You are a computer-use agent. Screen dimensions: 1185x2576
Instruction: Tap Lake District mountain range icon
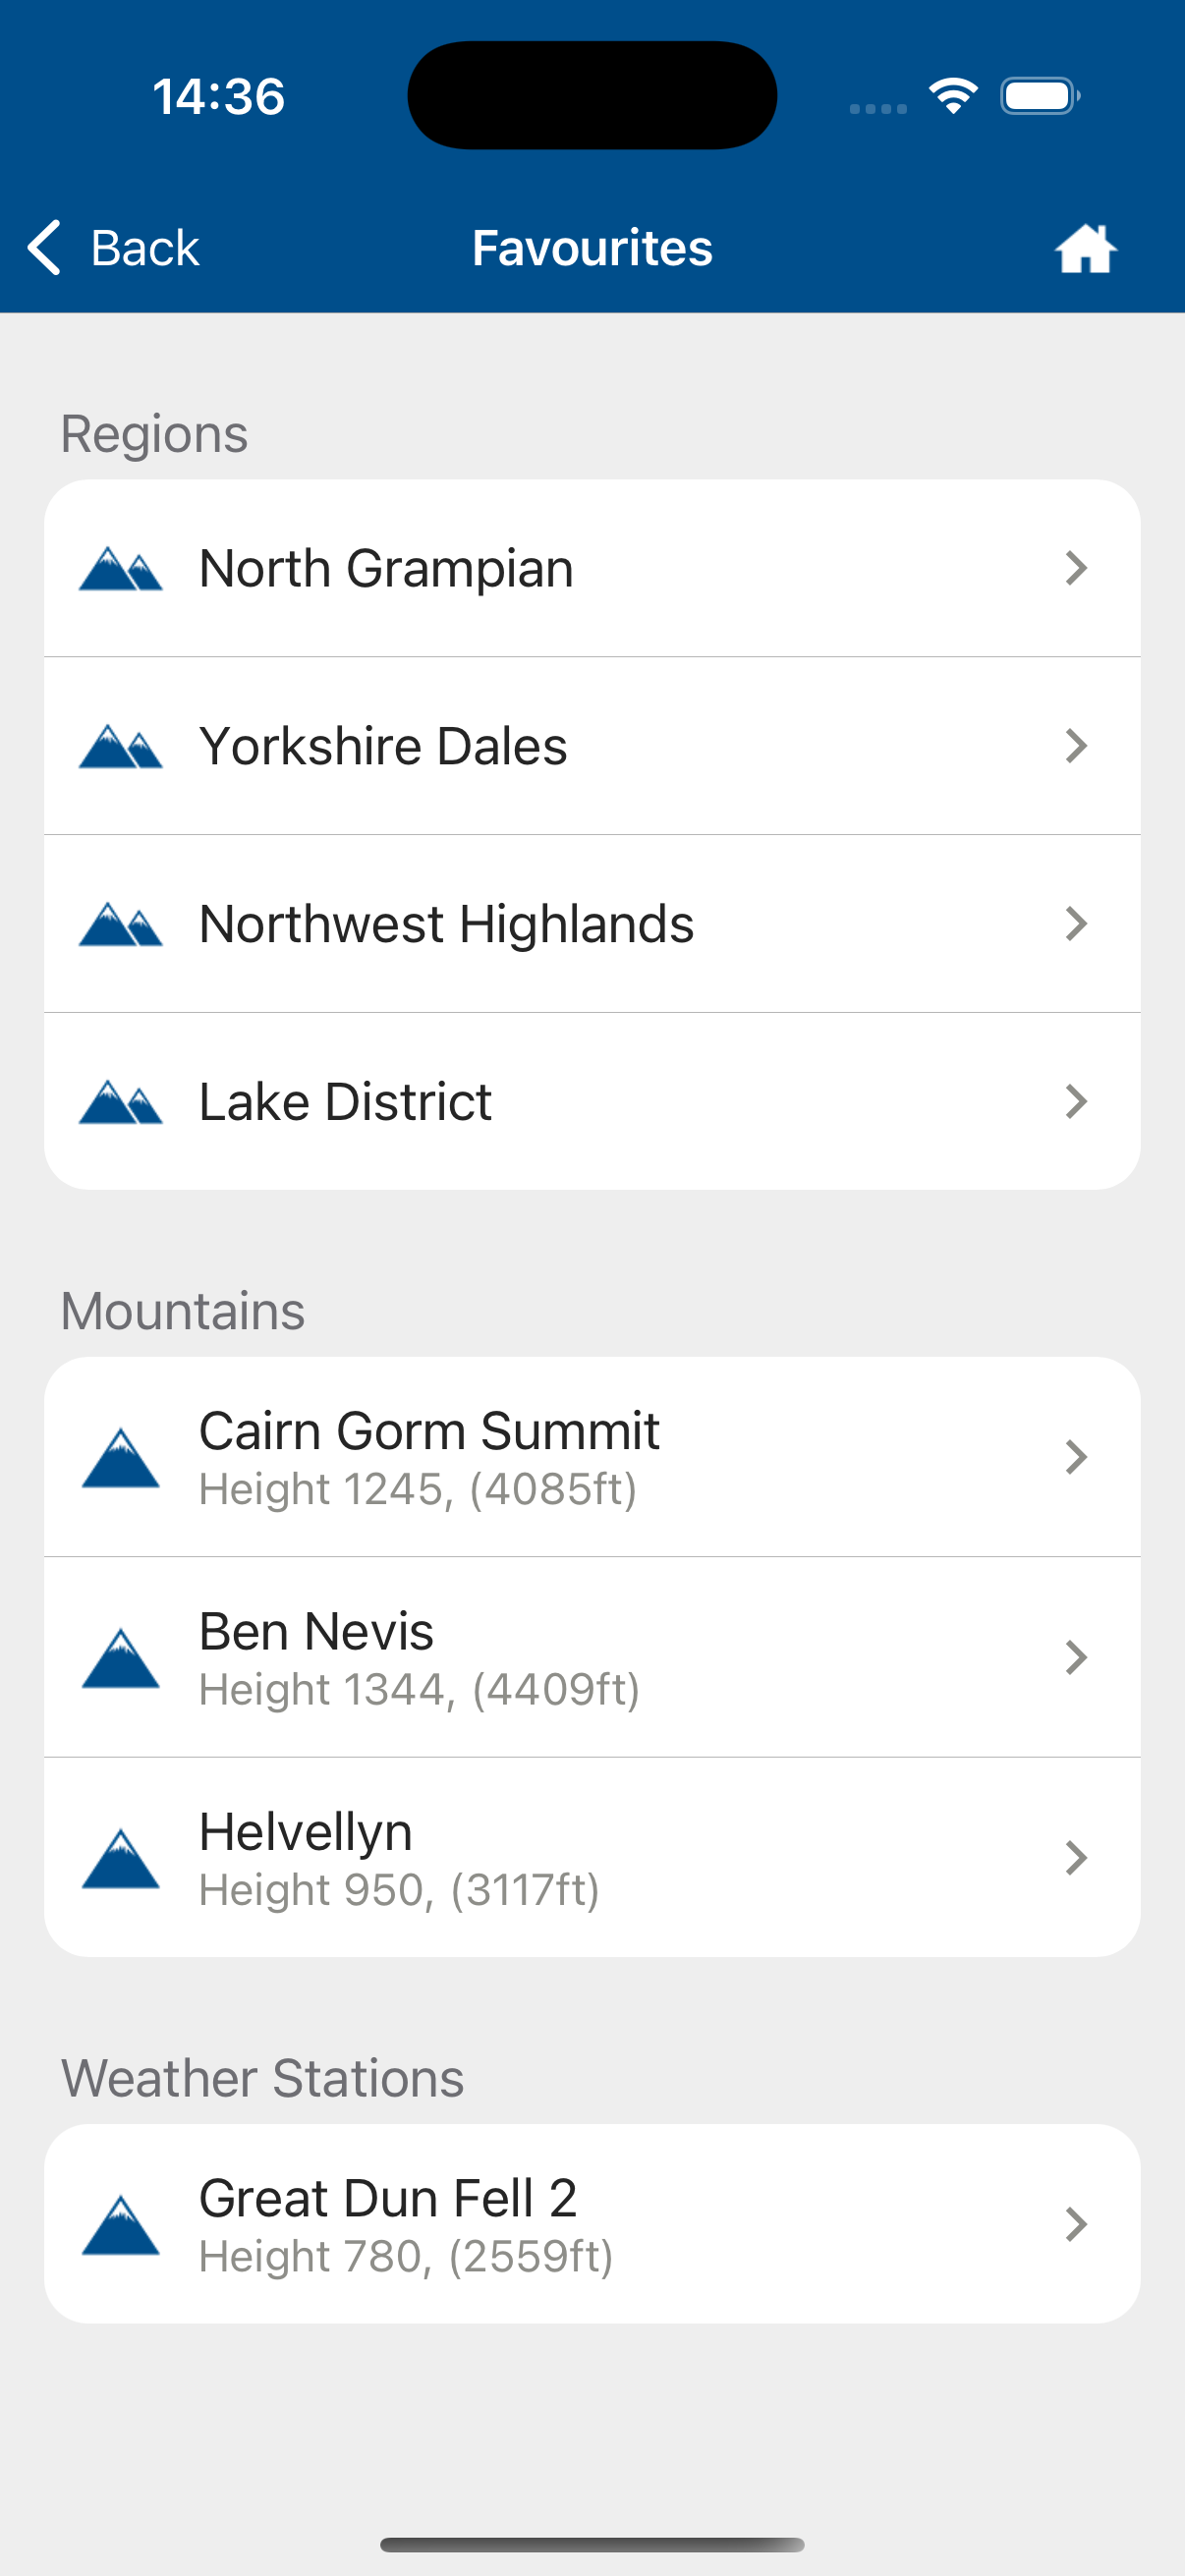[x=120, y=1102]
